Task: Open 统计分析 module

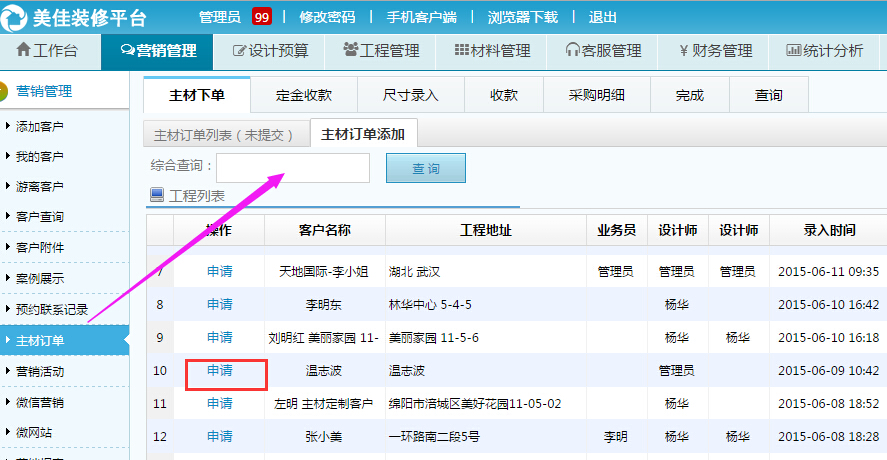Action: click(x=825, y=51)
